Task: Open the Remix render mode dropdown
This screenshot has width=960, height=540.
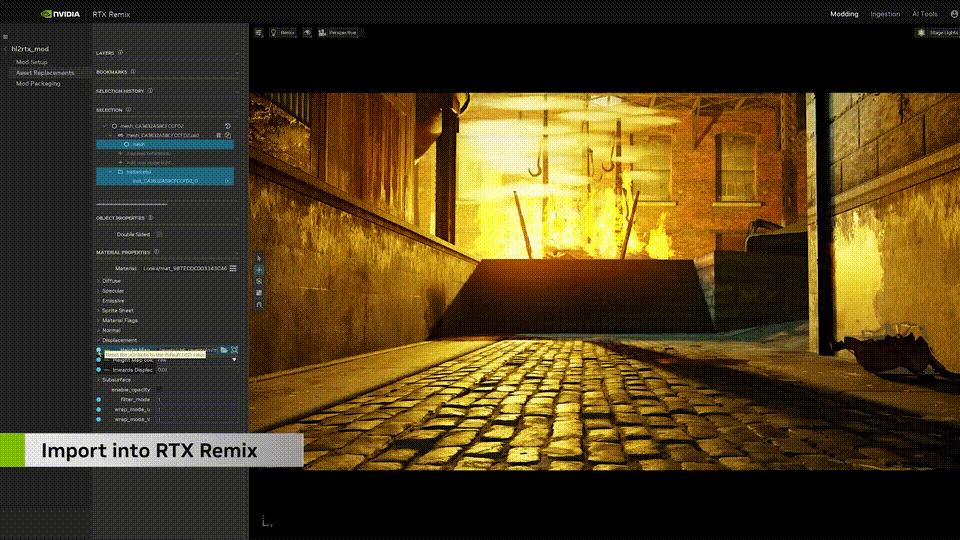Action: click(x=283, y=32)
